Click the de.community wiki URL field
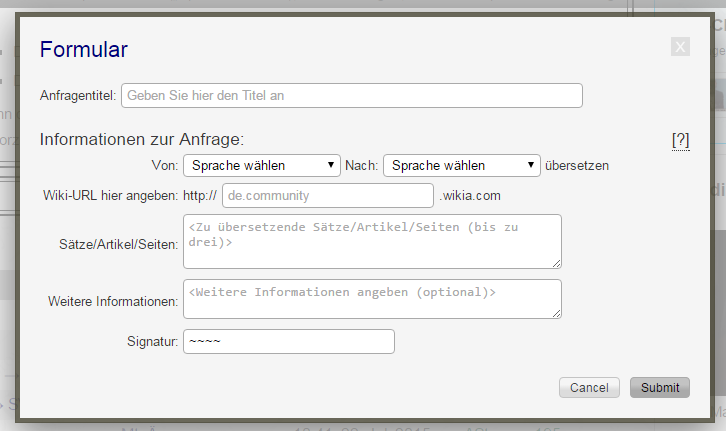This screenshot has width=726, height=431. click(x=328, y=195)
